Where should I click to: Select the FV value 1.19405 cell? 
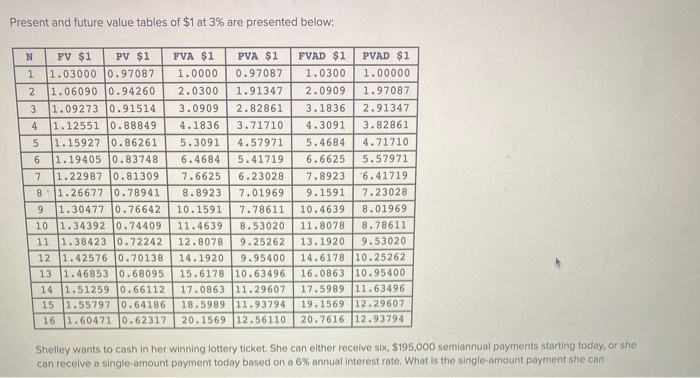(x=78, y=159)
